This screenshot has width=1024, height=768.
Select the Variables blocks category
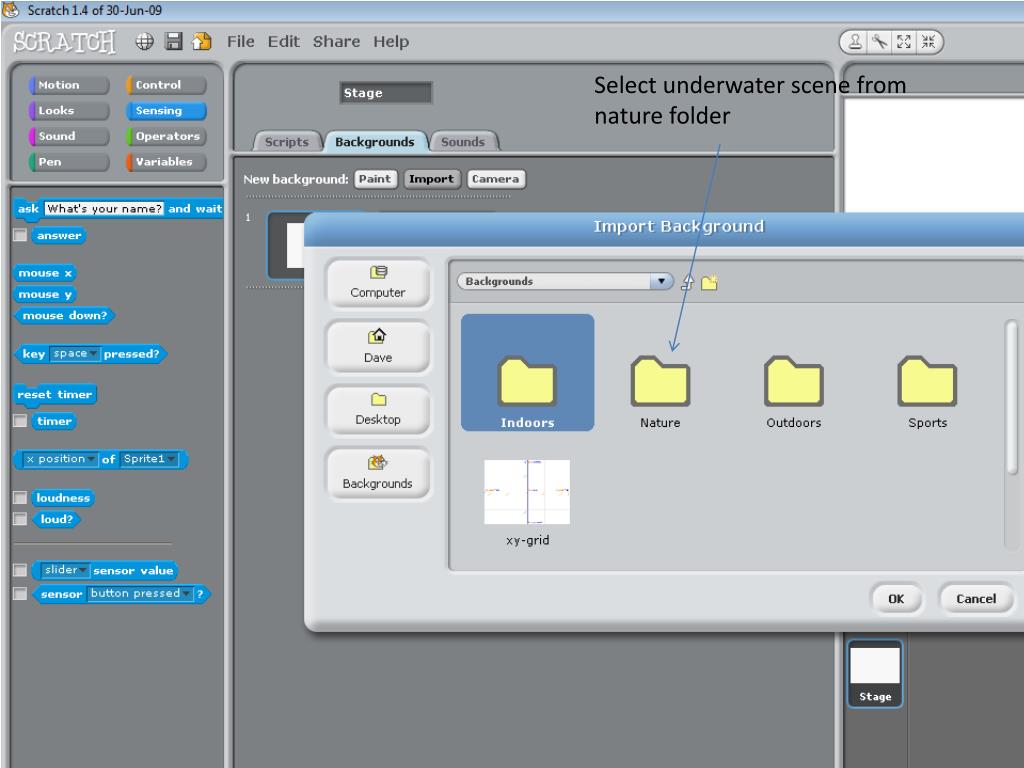[x=166, y=161]
